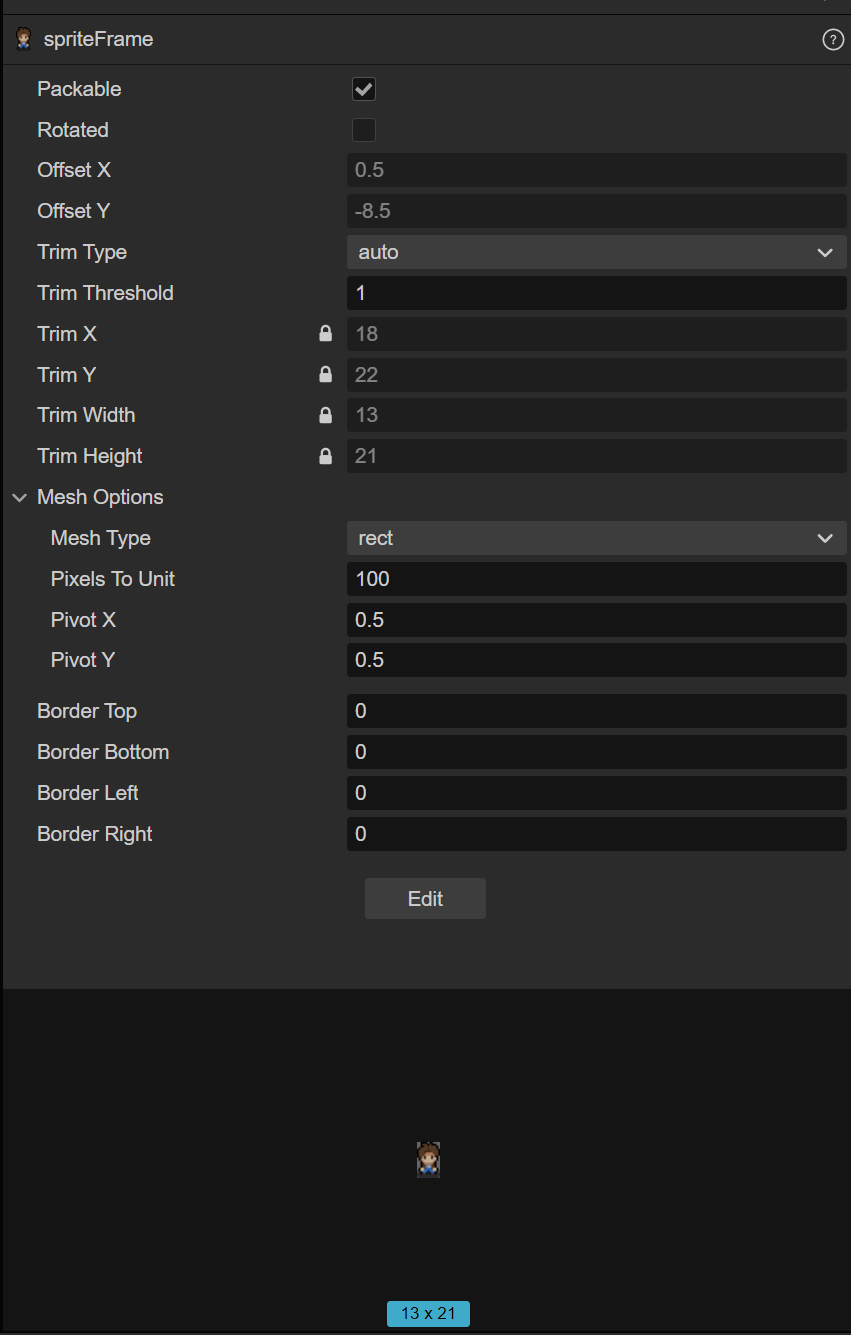Click the spriteFrame character icon in header

[23, 40]
